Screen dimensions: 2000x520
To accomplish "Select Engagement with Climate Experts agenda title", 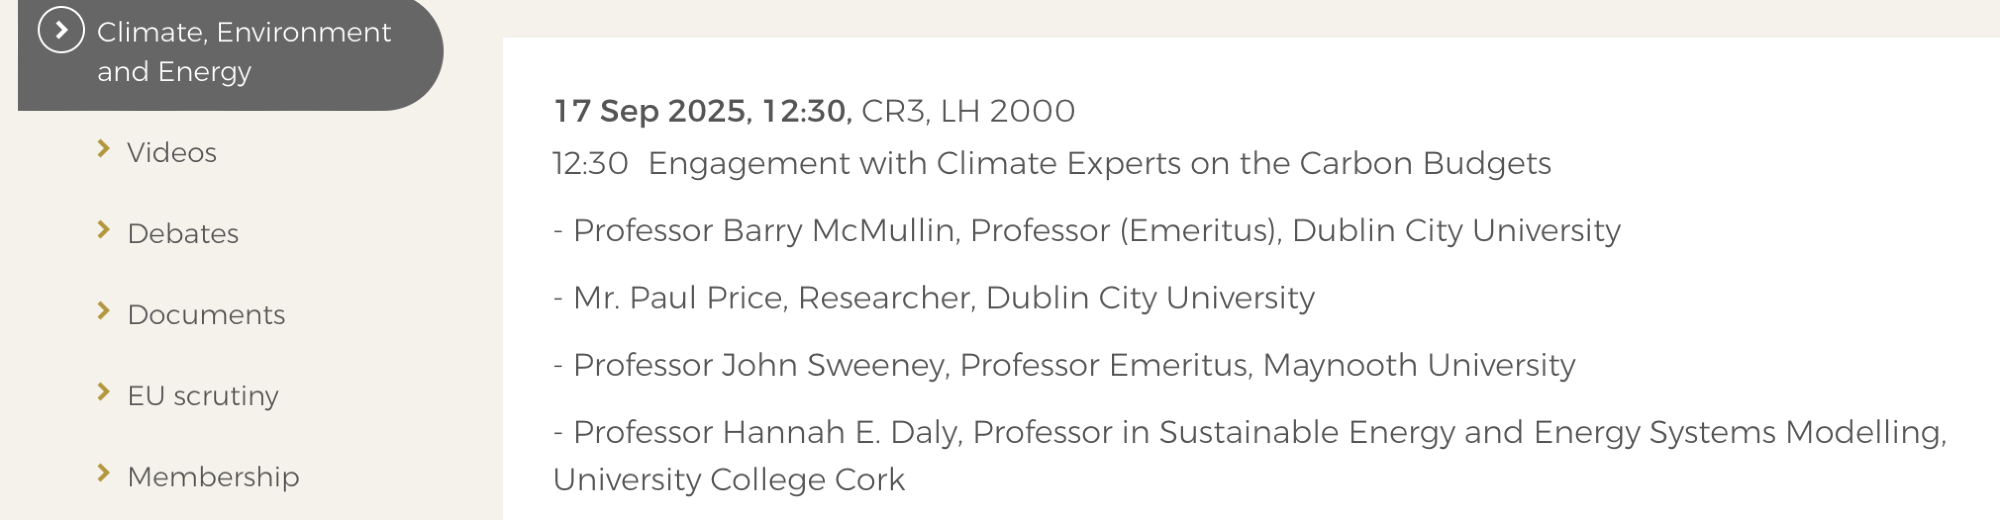I will (1099, 163).
